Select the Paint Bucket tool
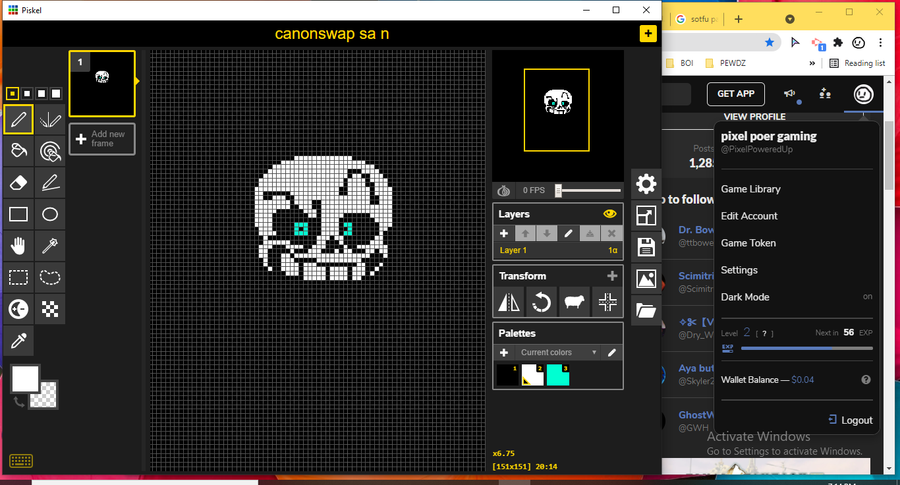 tap(18, 151)
